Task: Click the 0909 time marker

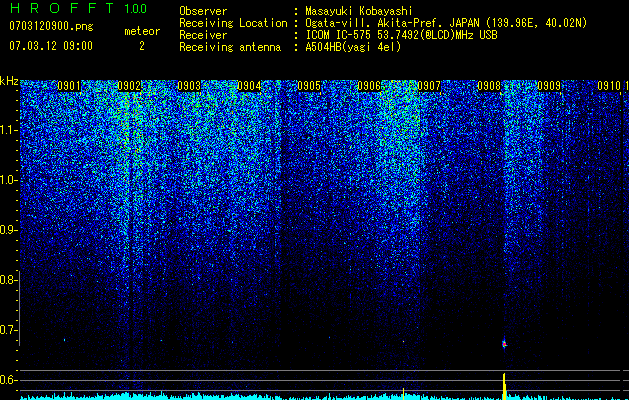Action: [549, 86]
